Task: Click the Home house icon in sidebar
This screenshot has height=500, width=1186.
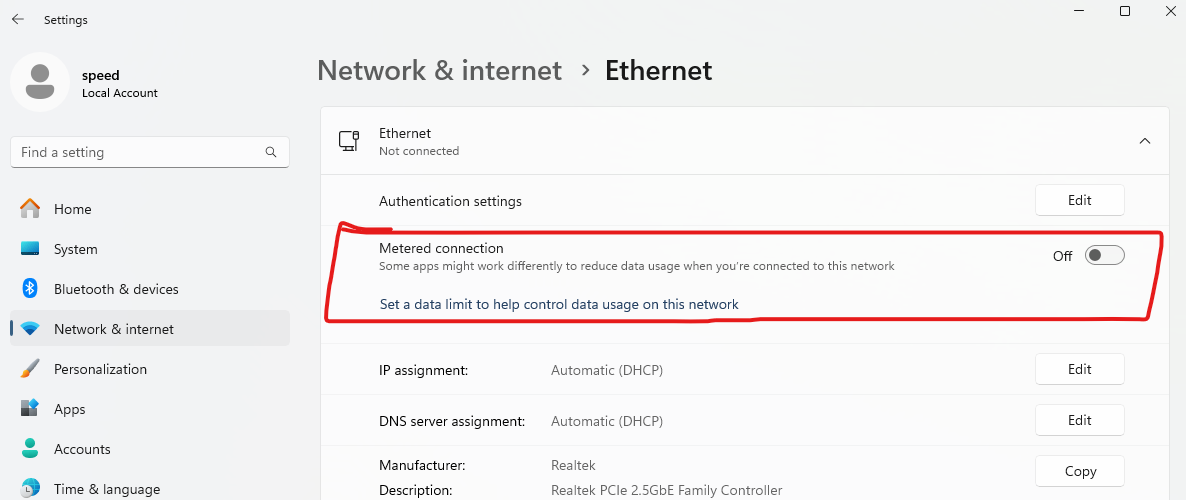Action: [30, 209]
